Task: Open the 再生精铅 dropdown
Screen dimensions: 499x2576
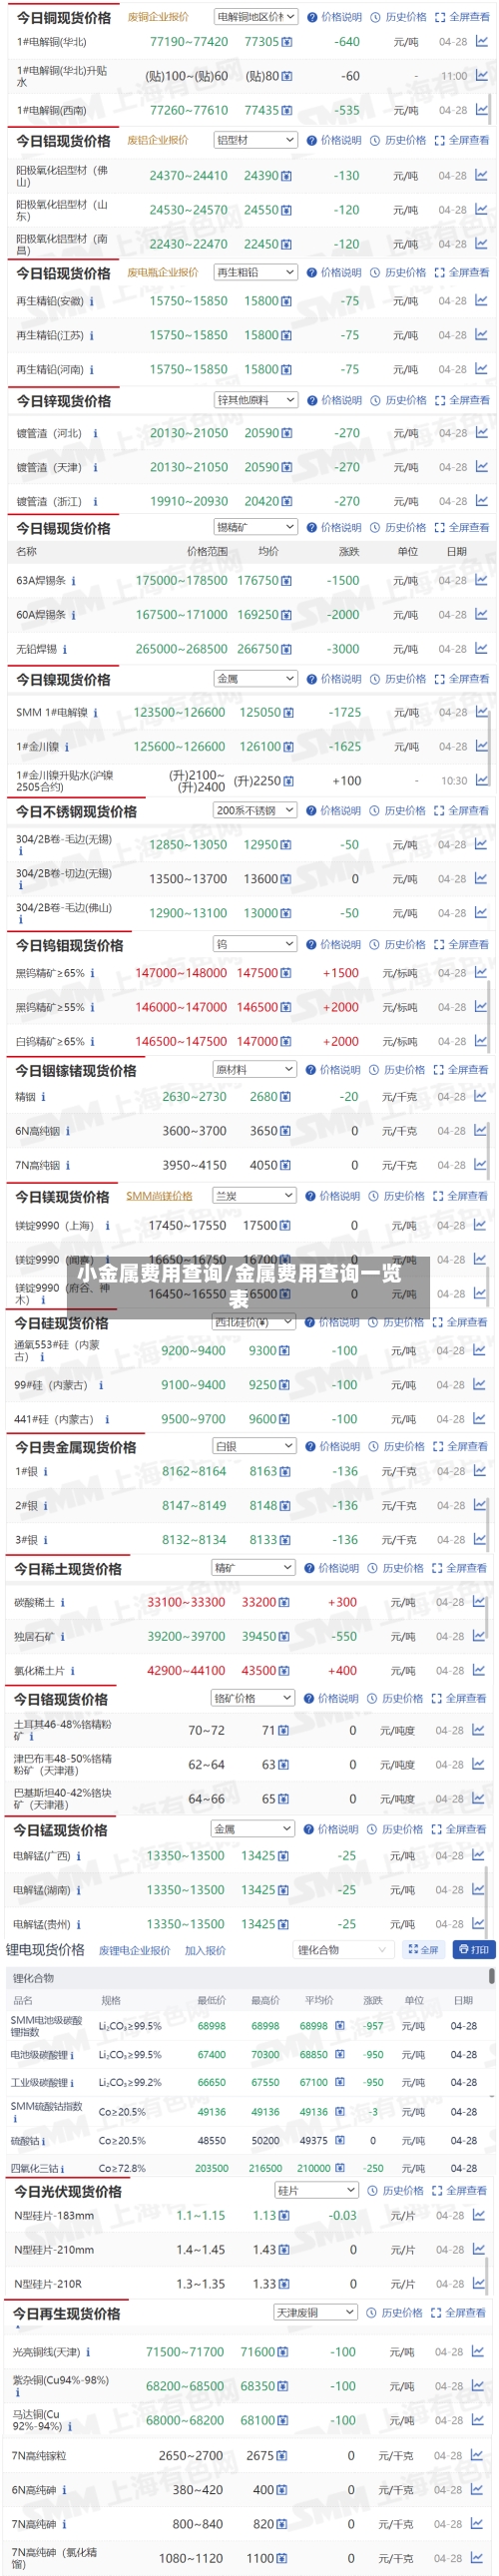Action: pos(256,272)
